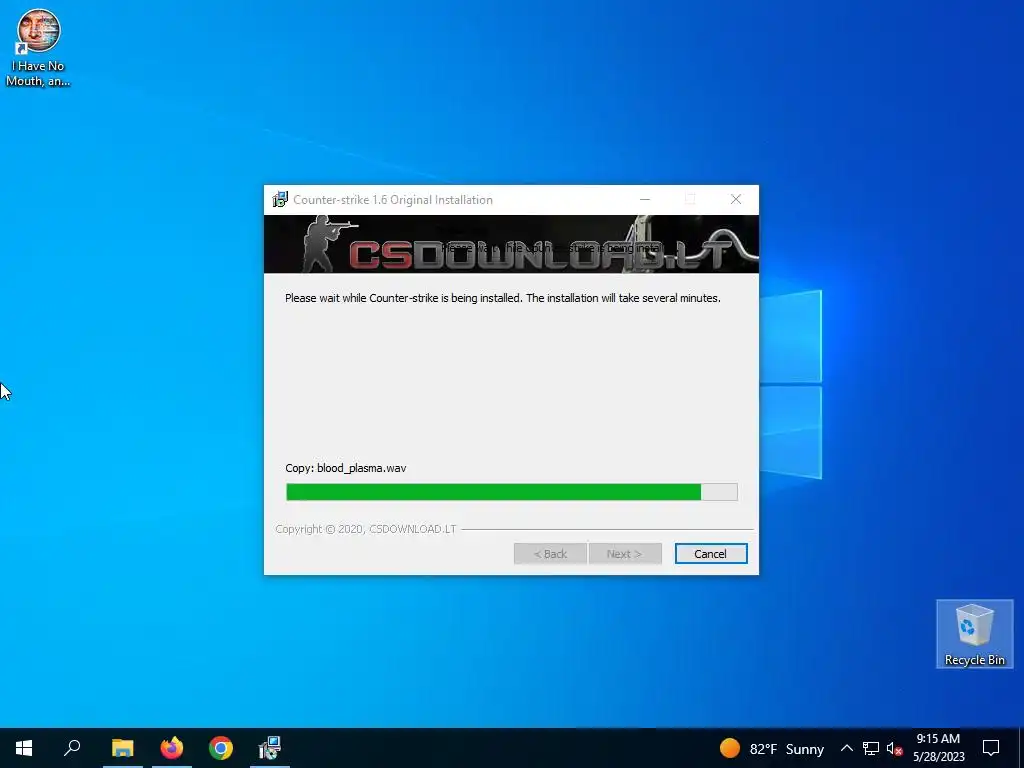The width and height of the screenshot is (1024, 768).
Task: Select the Recycle Bin desktop icon
Action: (x=974, y=634)
